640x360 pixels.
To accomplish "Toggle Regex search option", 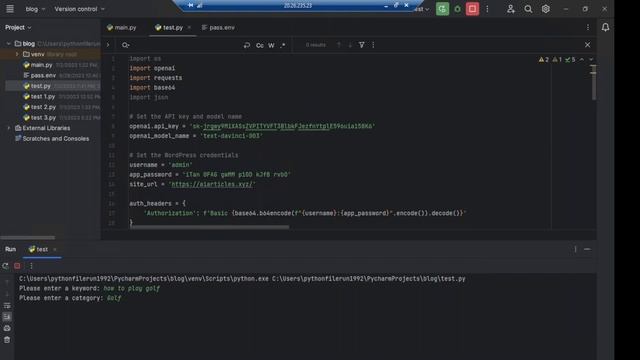I will tap(283, 45).
